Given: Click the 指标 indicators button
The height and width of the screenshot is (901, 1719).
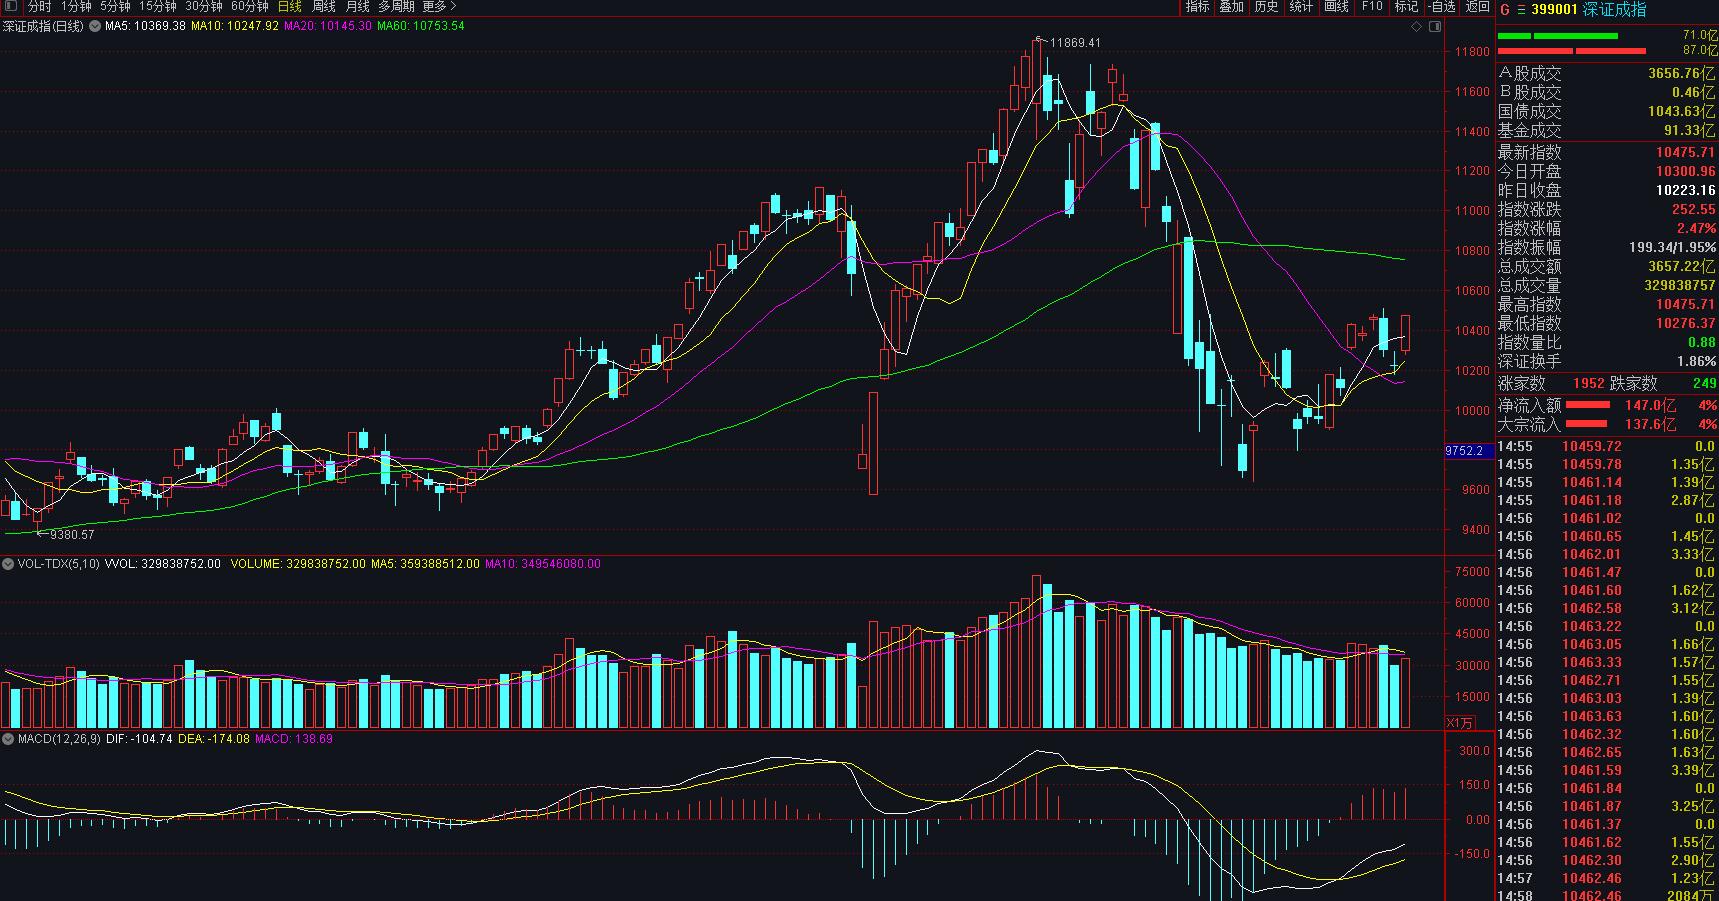Looking at the screenshot, I should click(1197, 7).
